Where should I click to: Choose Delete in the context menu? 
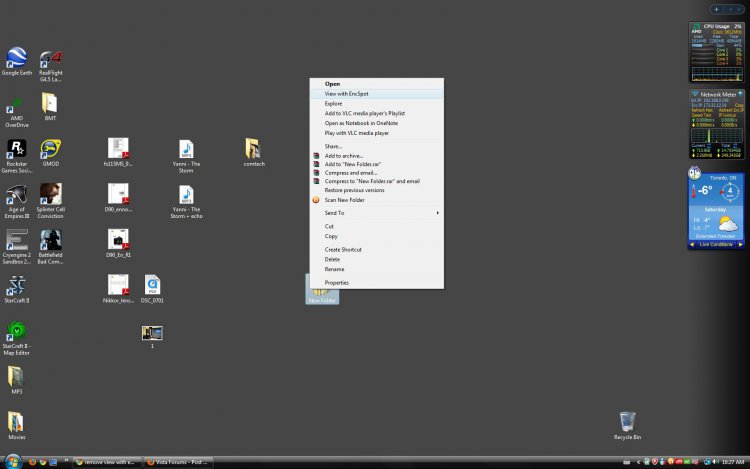pos(377,260)
